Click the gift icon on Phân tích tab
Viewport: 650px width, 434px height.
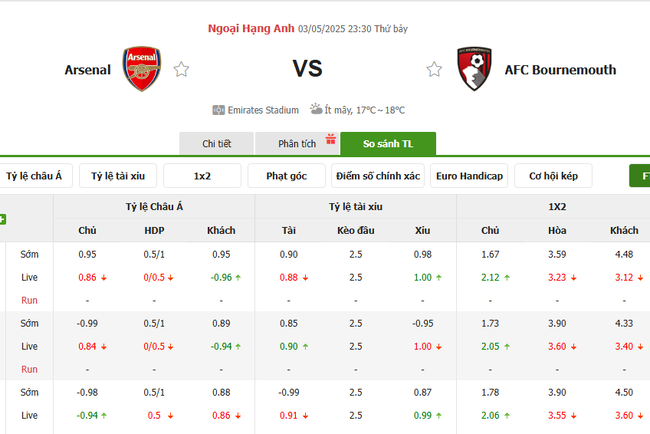point(330,139)
